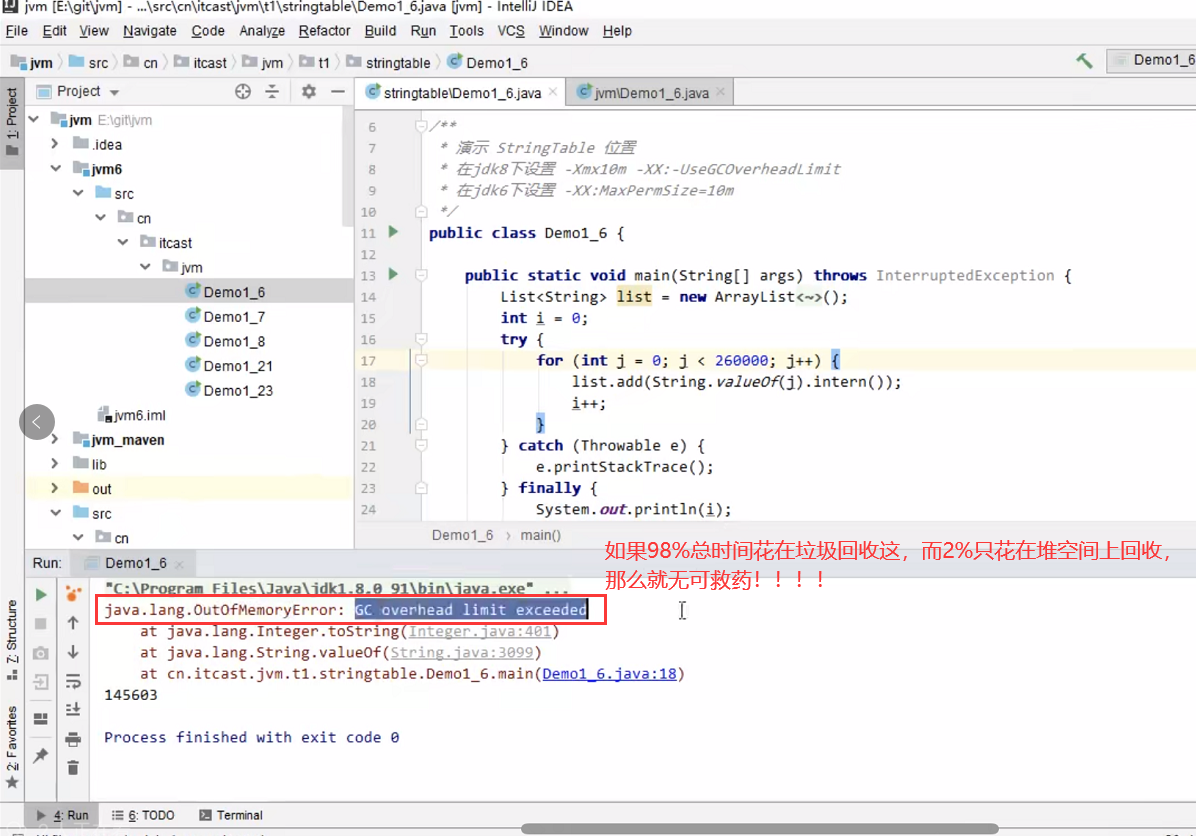Toggle soft-wrap in the Run console

73,681
